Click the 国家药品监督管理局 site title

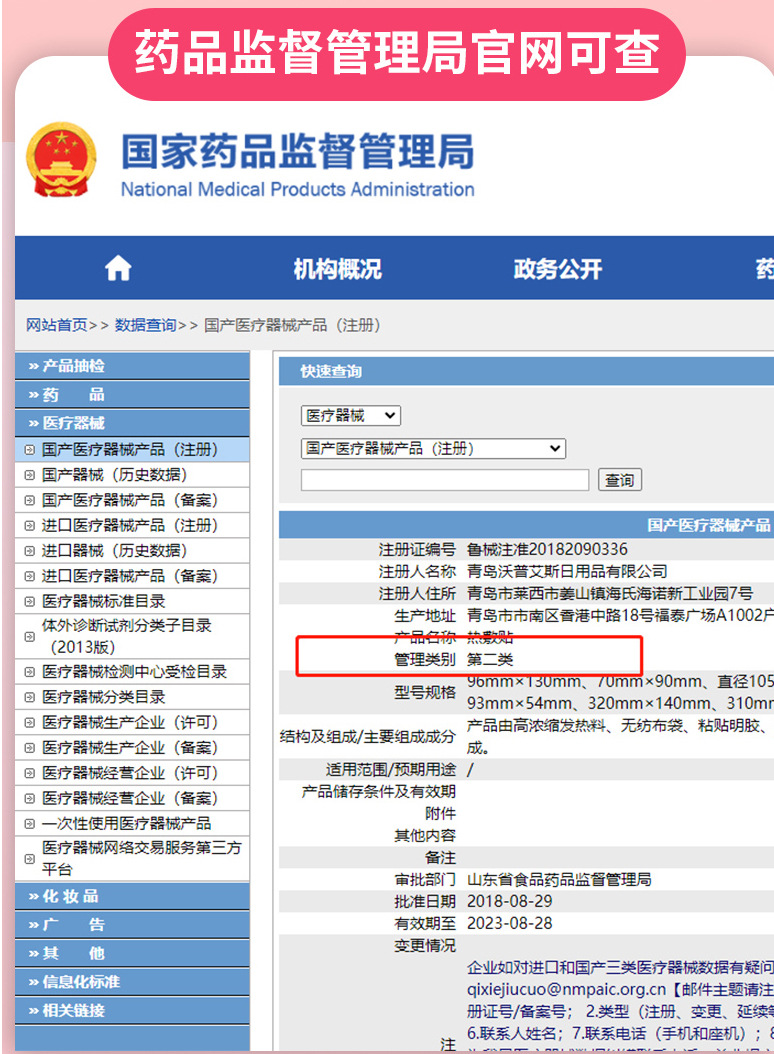pos(297,151)
